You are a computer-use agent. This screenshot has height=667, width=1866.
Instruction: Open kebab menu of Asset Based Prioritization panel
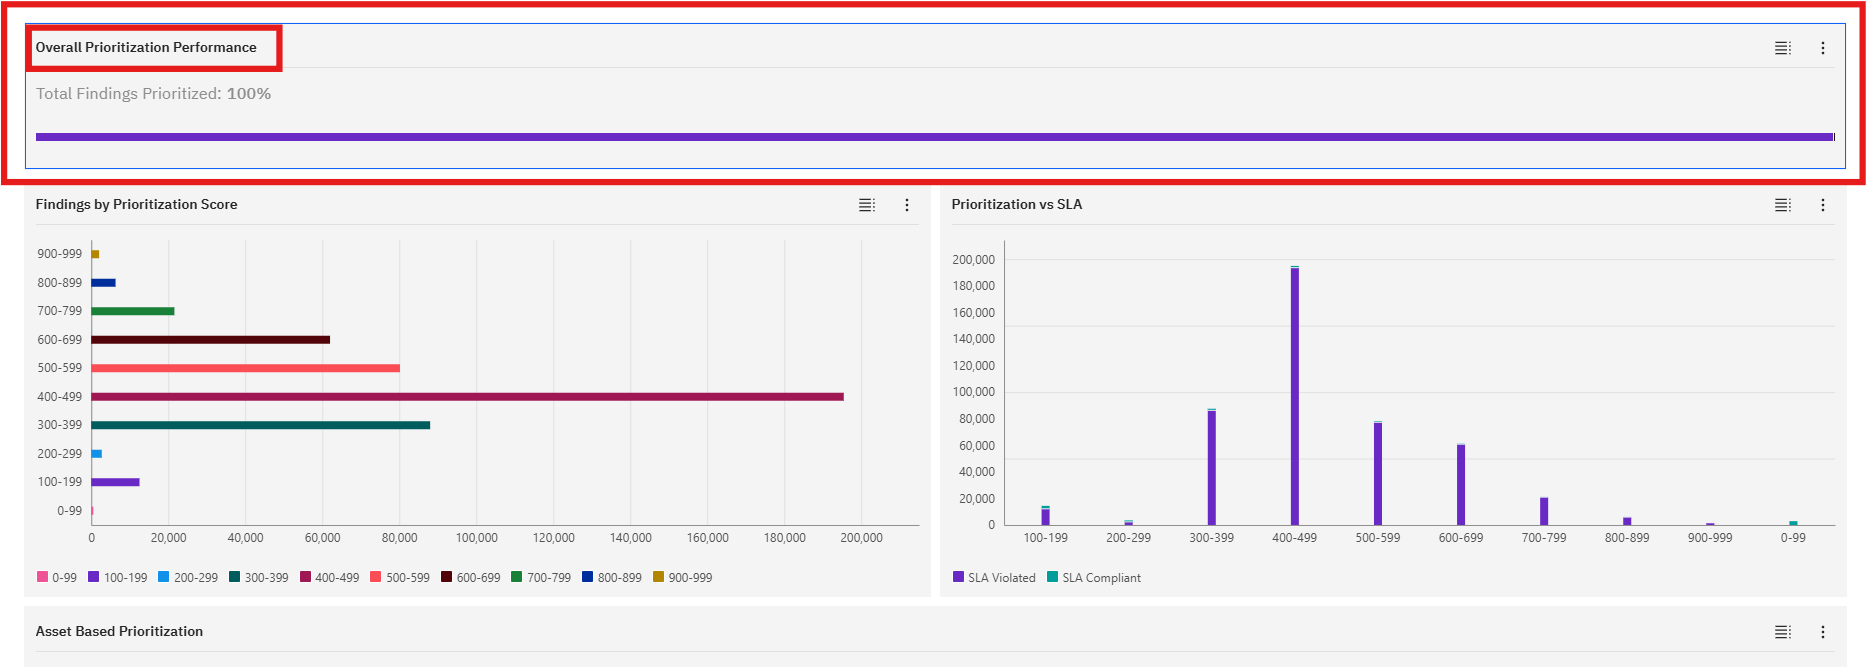point(1823,632)
